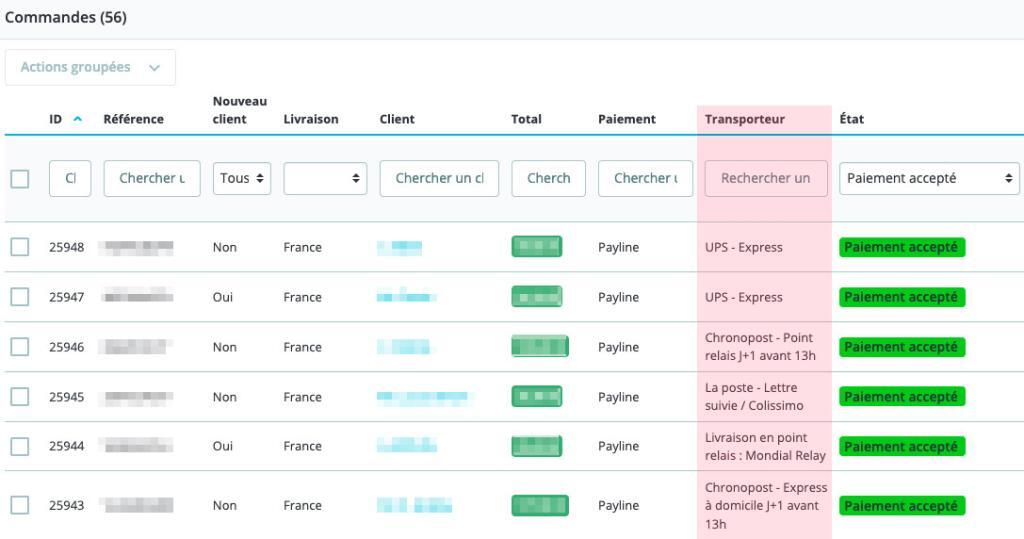Click the green total badge for order 25947

(537, 297)
